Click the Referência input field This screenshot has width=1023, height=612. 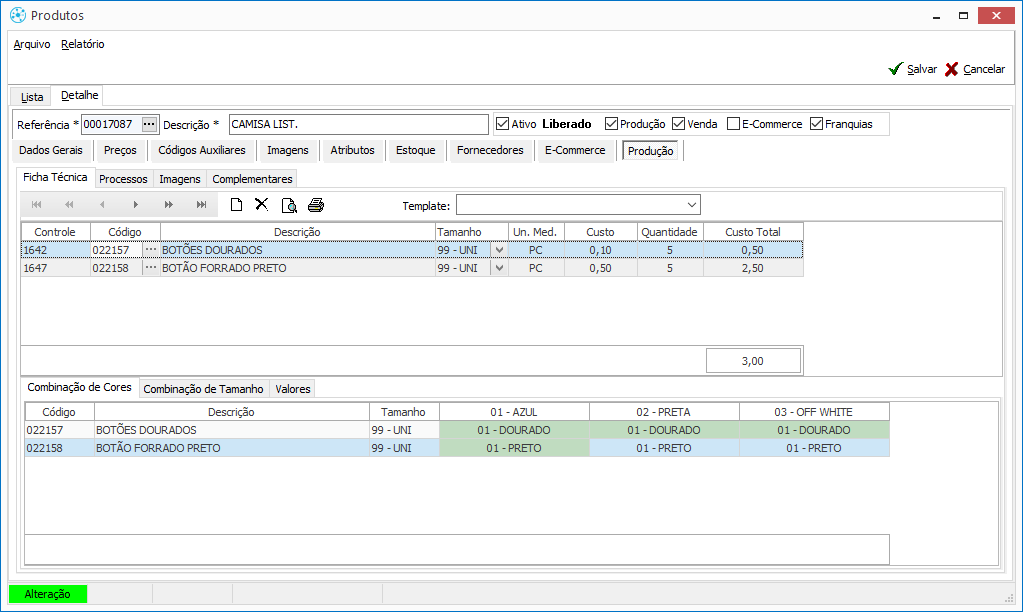(x=112, y=124)
